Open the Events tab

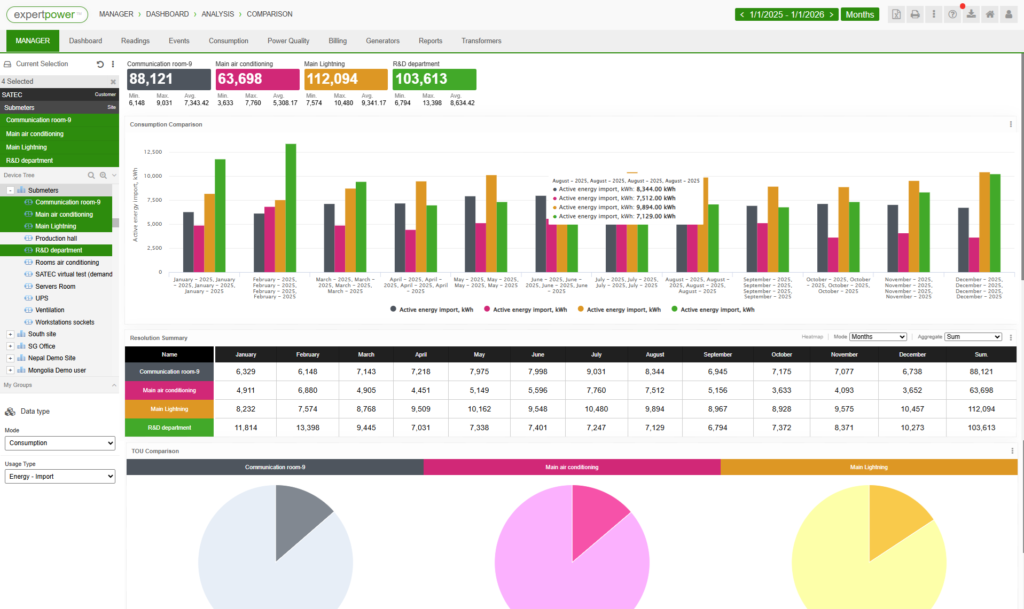tap(179, 41)
